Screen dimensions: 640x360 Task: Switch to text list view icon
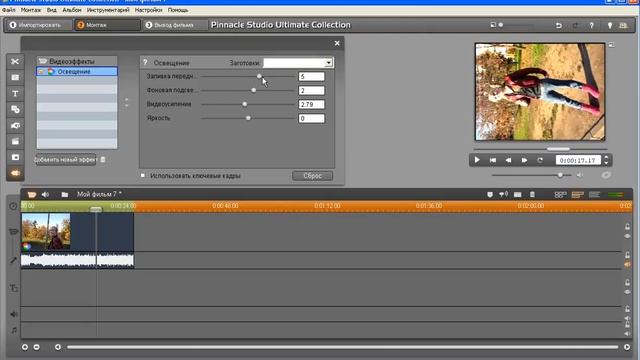[594, 195]
